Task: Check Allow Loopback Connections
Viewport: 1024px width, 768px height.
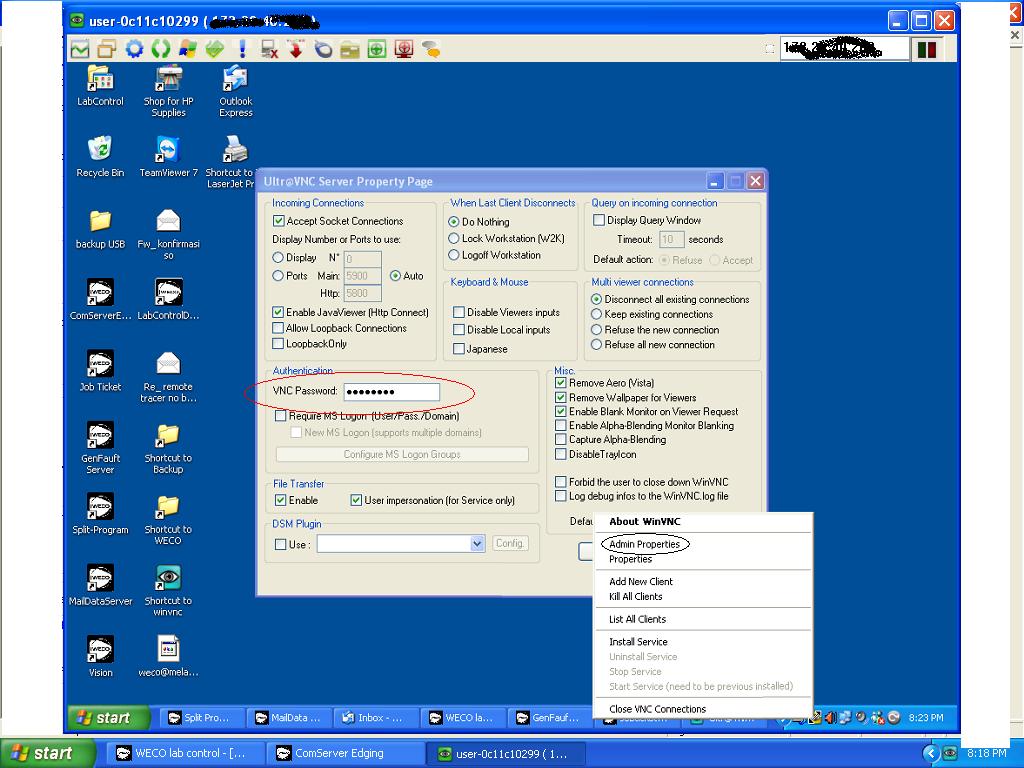Action: (x=278, y=328)
